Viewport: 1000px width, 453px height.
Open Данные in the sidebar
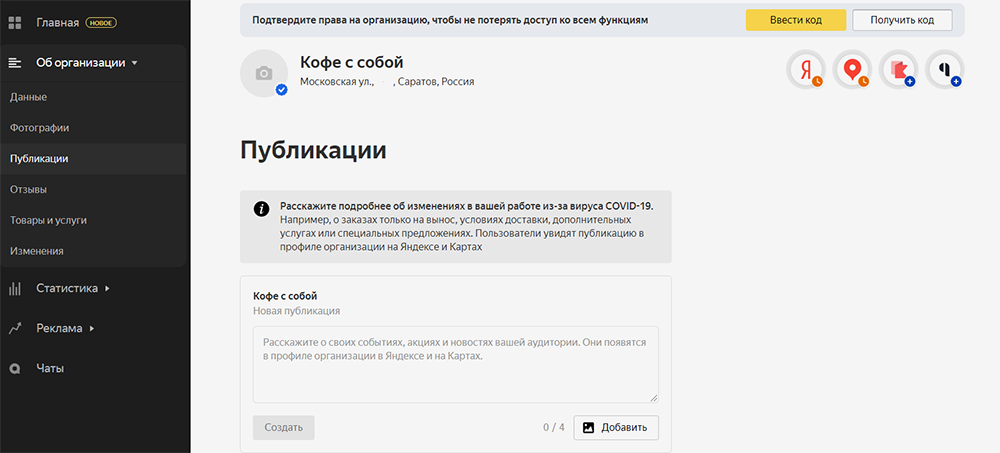pyautogui.click(x=94, y=97)
